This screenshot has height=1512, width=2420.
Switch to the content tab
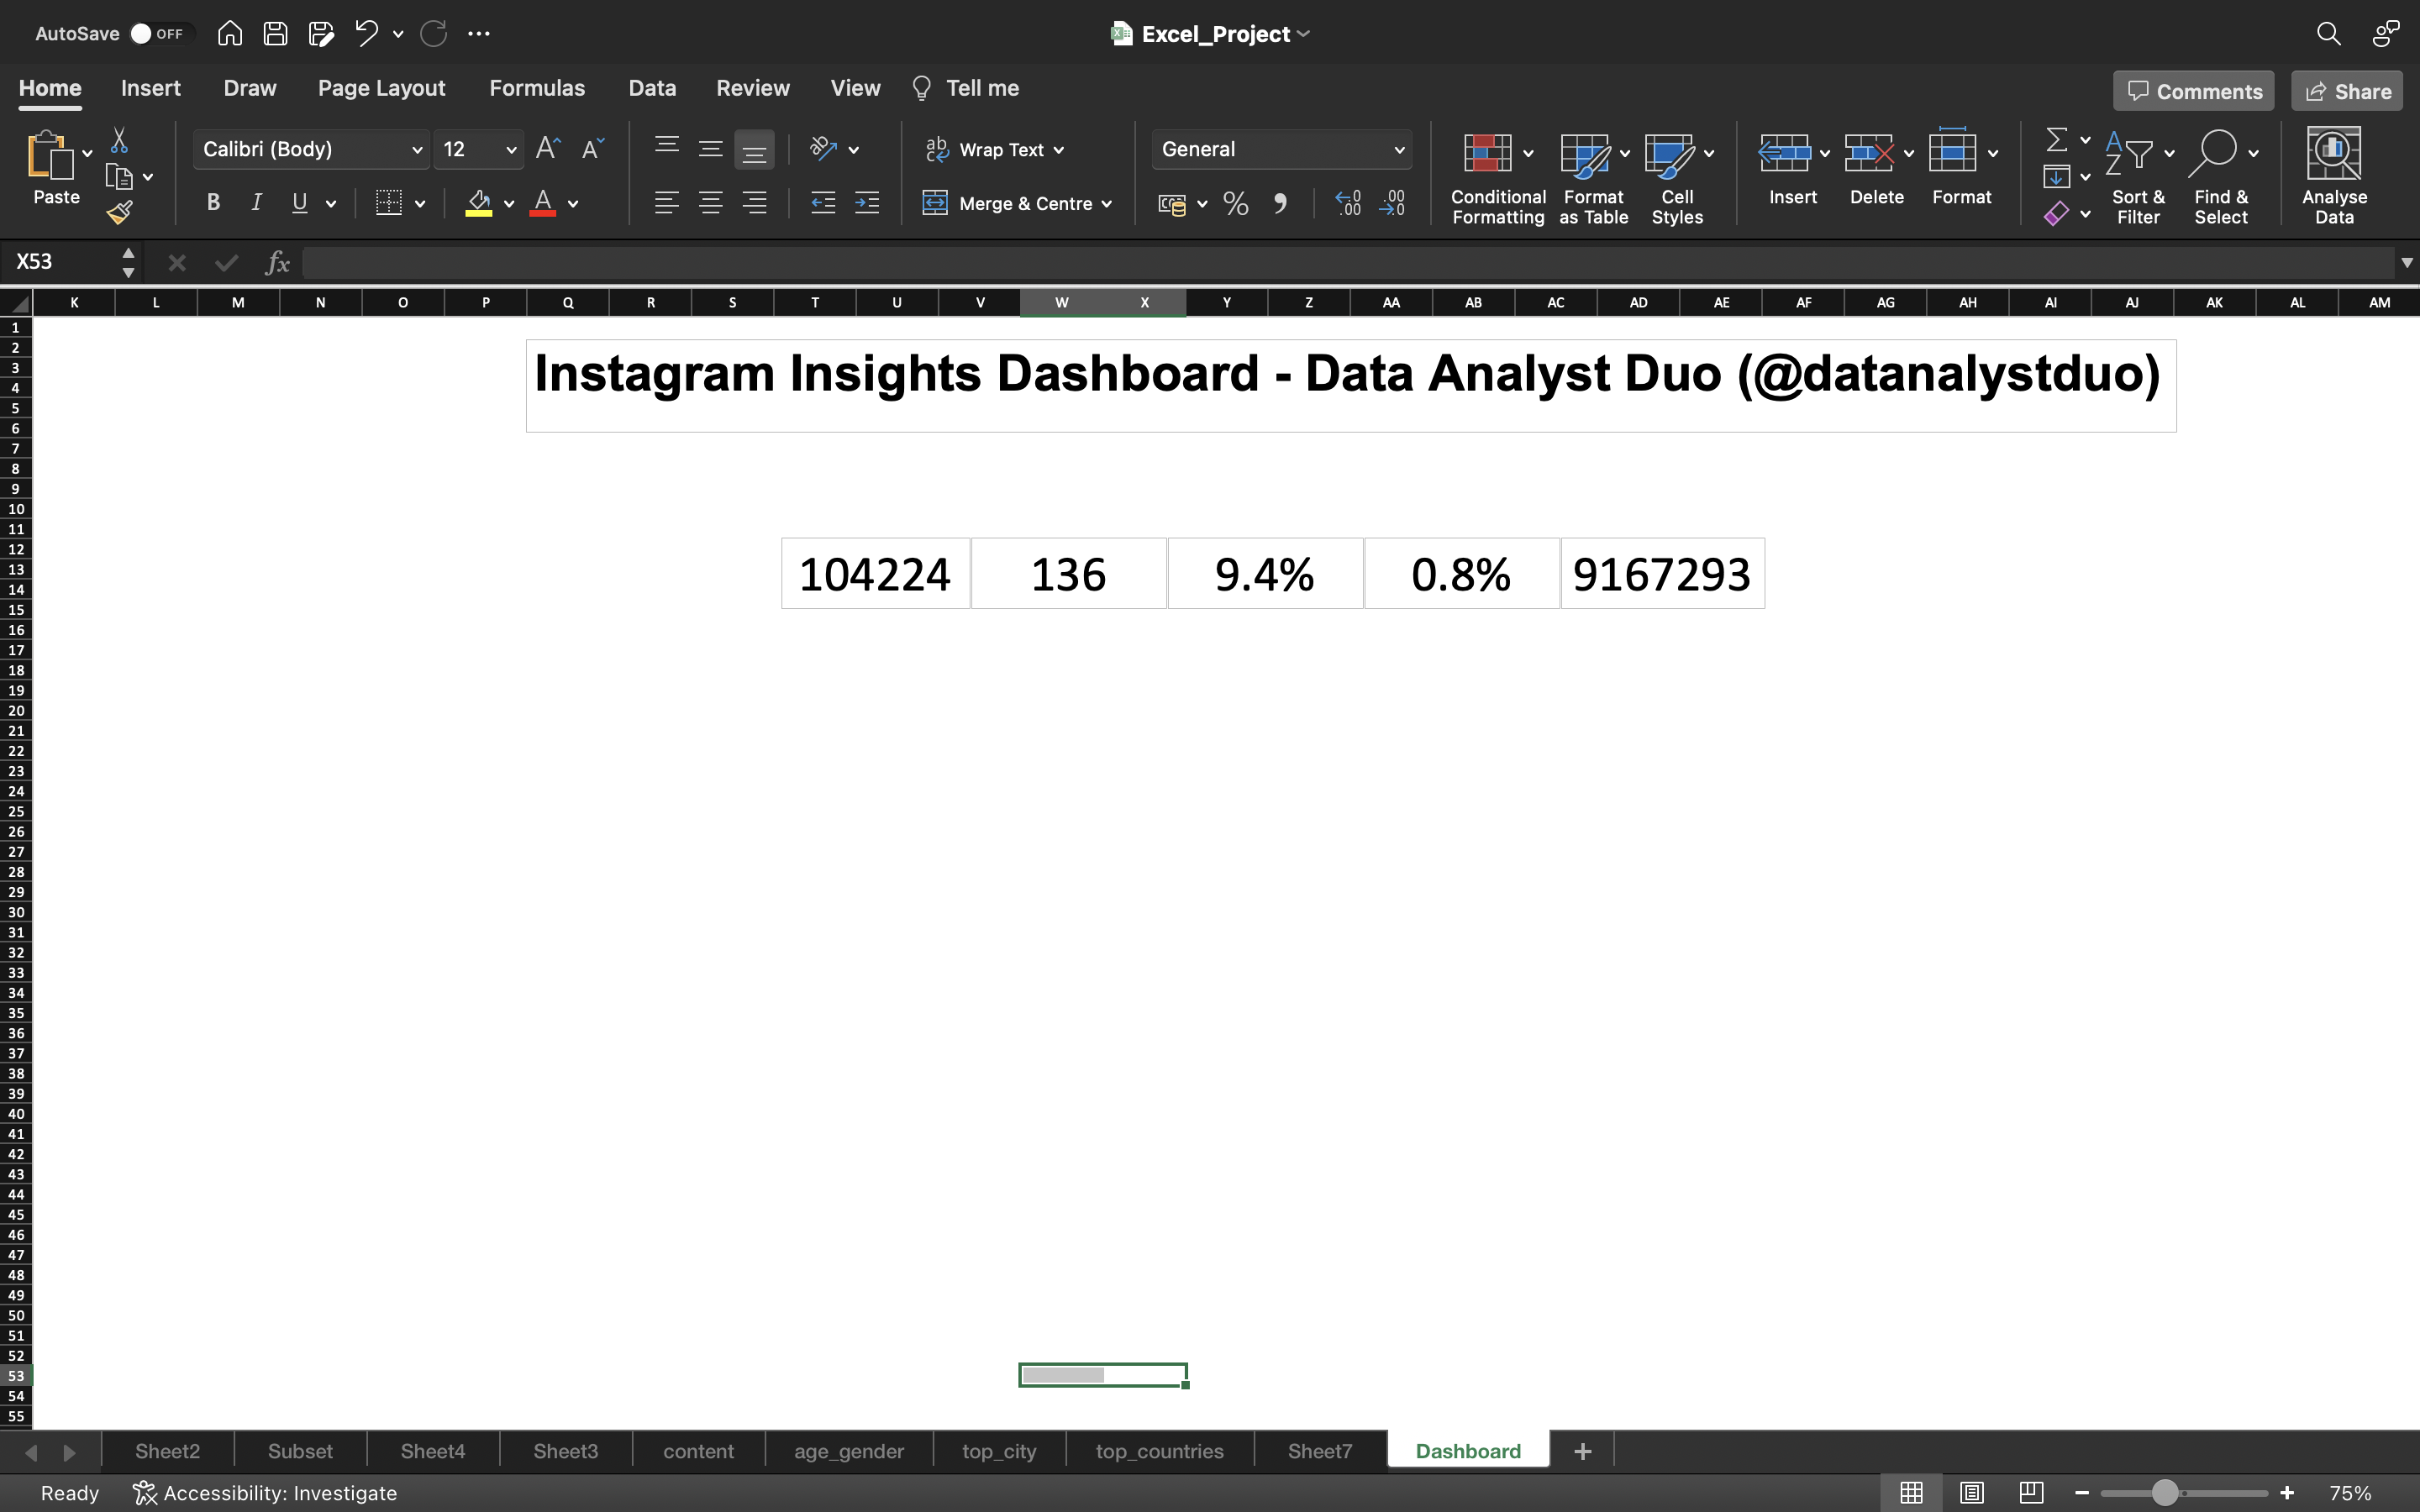[x=697, y=1449]
